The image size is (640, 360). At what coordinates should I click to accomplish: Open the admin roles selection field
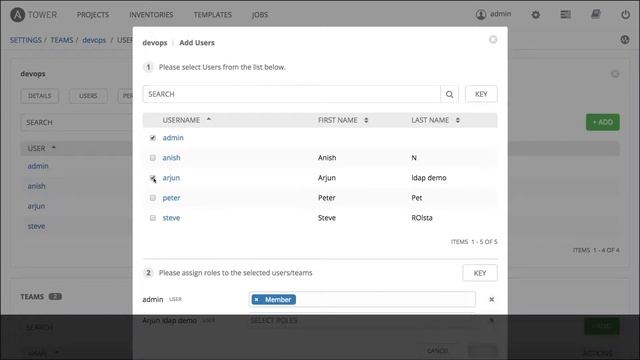[x=362, y=300]
